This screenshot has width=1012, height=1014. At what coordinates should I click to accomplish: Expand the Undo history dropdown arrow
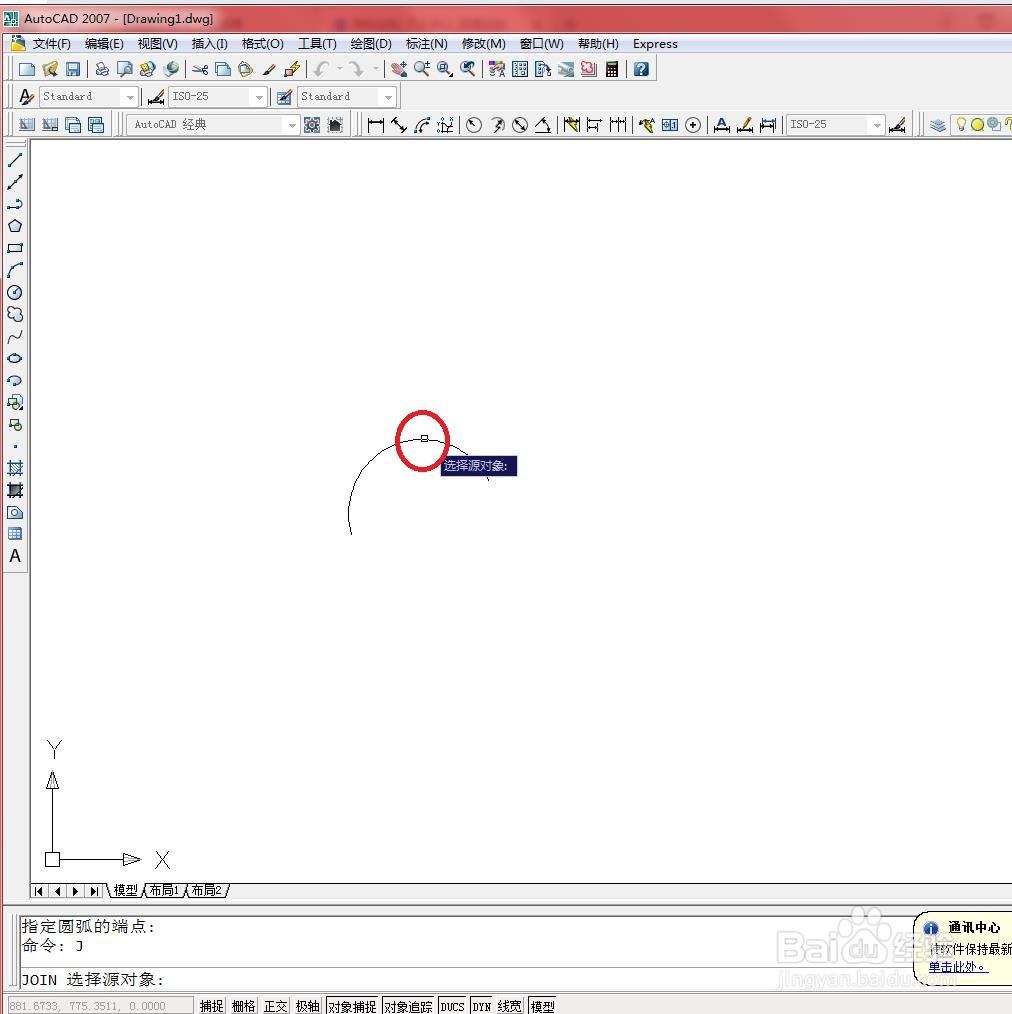[339, 69]
